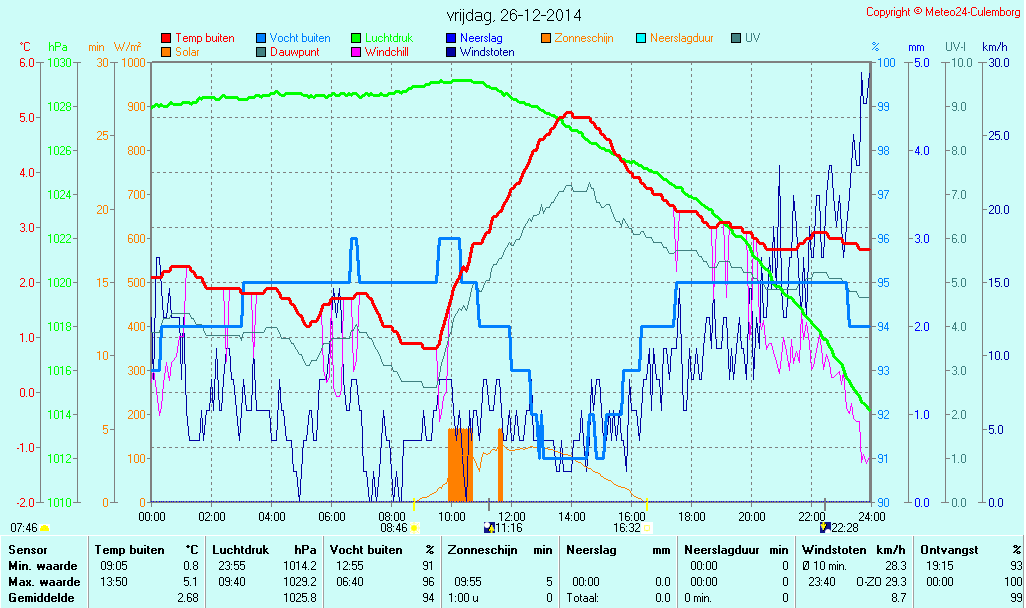Click the Luchtdruk column header in table

tap(241, 550)
